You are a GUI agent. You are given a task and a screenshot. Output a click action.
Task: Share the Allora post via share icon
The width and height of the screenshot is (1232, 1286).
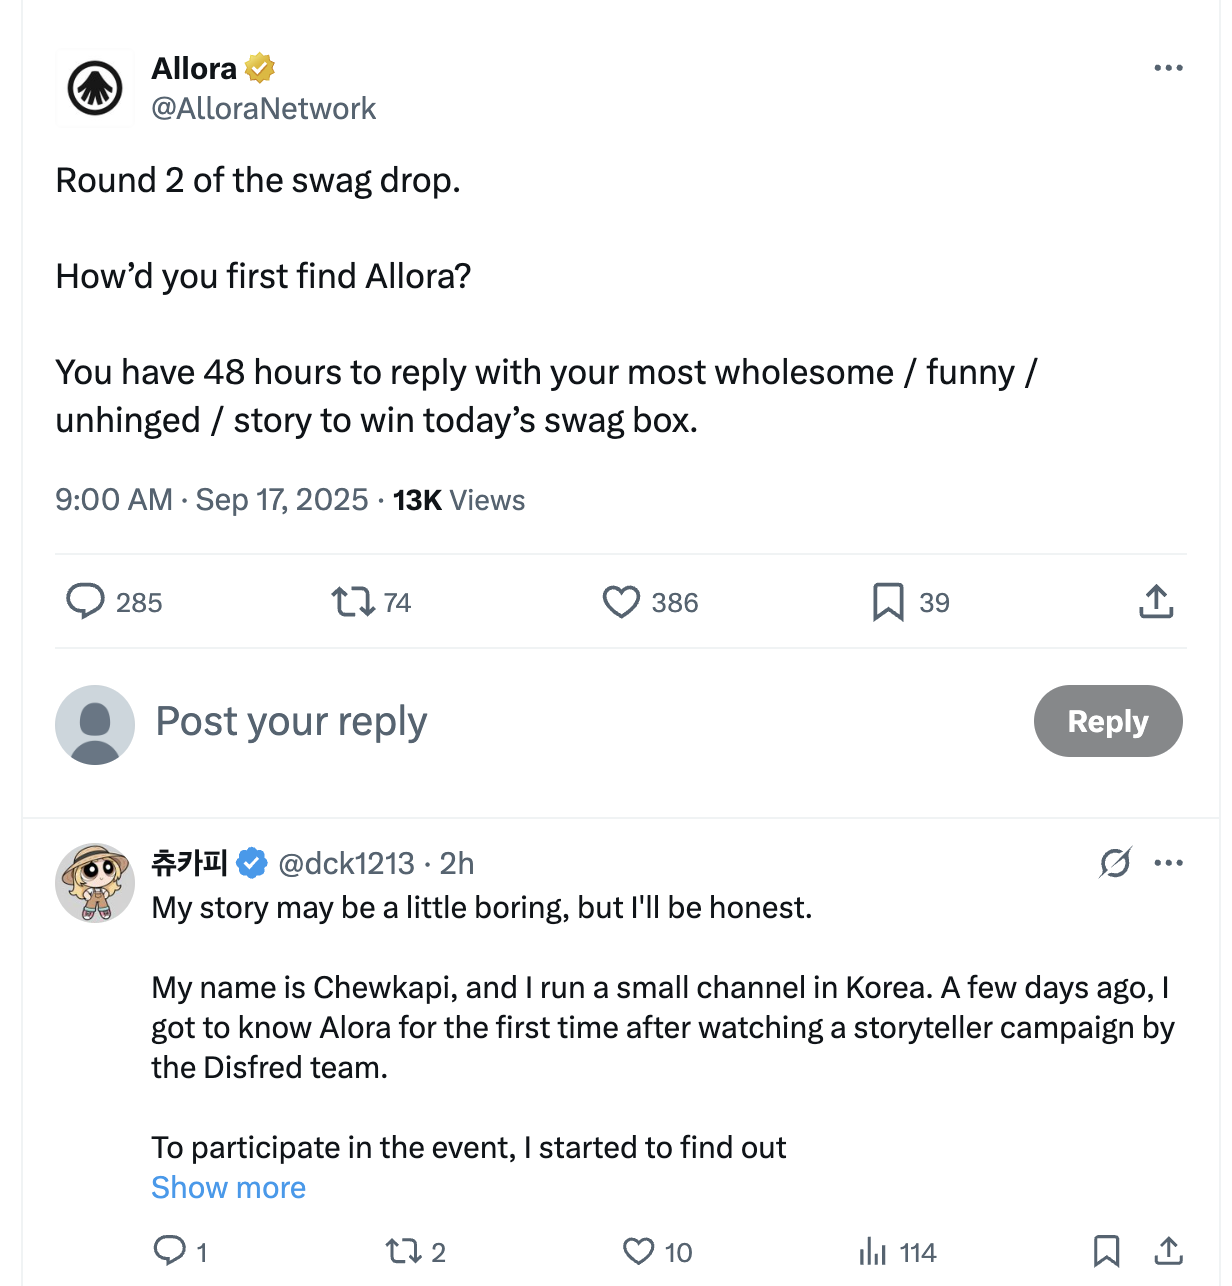(x=1156, y=602)
